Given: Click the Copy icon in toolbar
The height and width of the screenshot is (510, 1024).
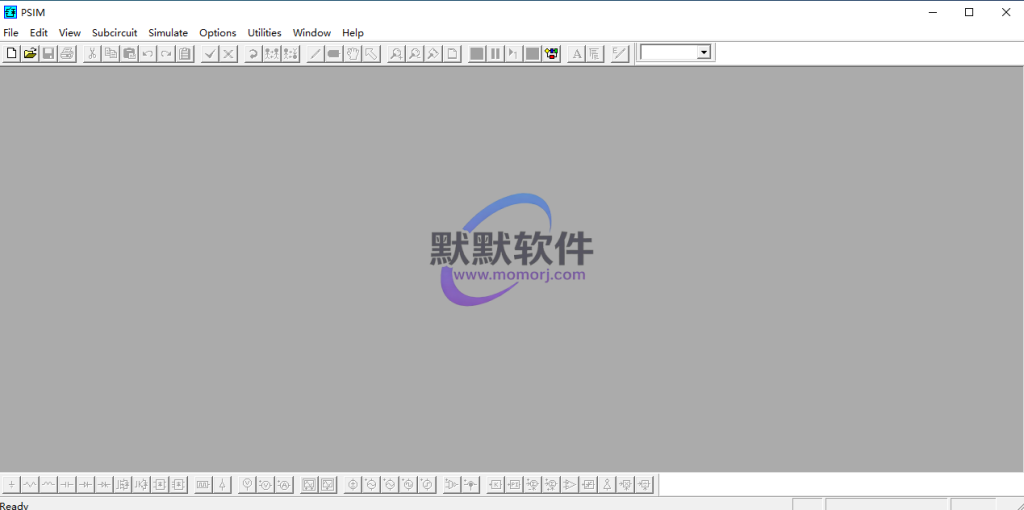Looking at the screenshot, I should coord(111,54).
